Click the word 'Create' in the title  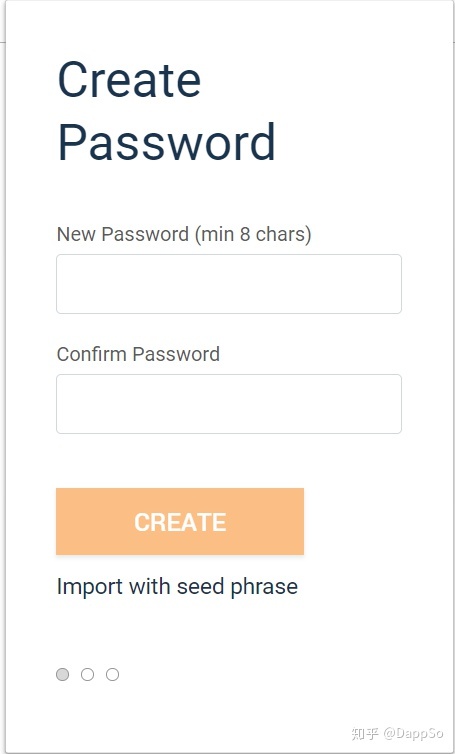tap(129, 80)
